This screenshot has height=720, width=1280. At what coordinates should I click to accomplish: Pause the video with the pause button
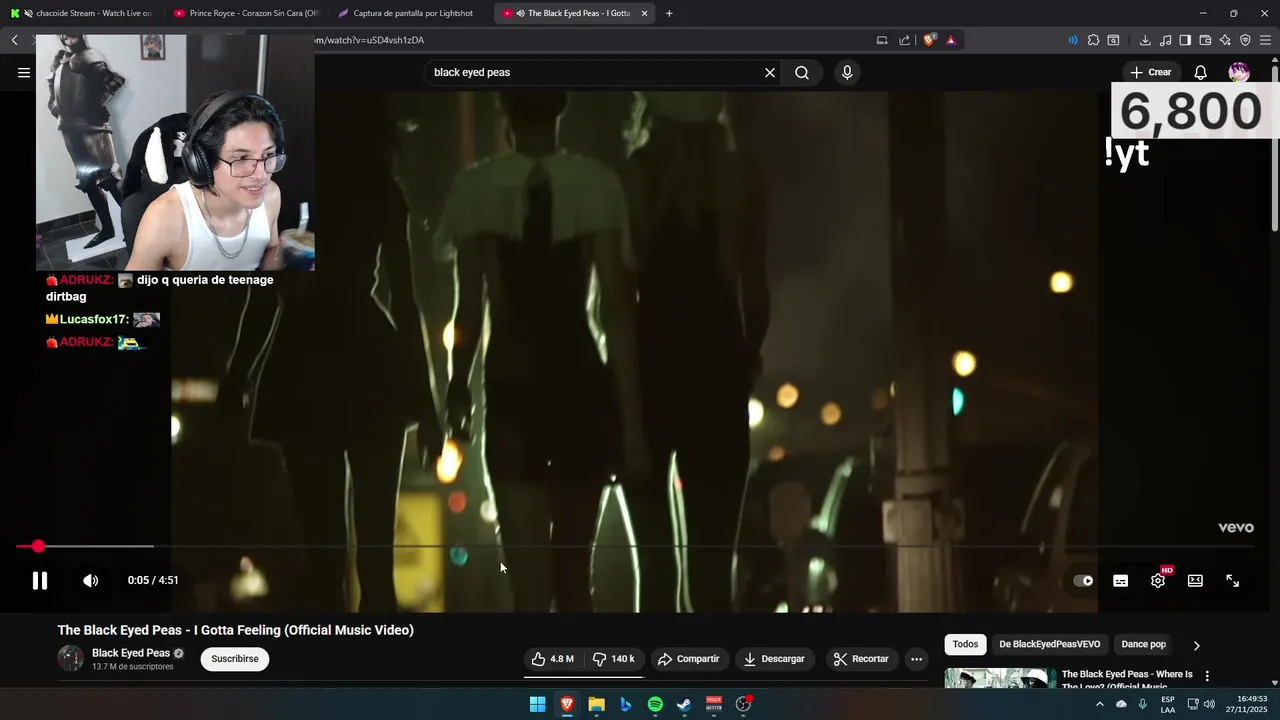[40, 580]
